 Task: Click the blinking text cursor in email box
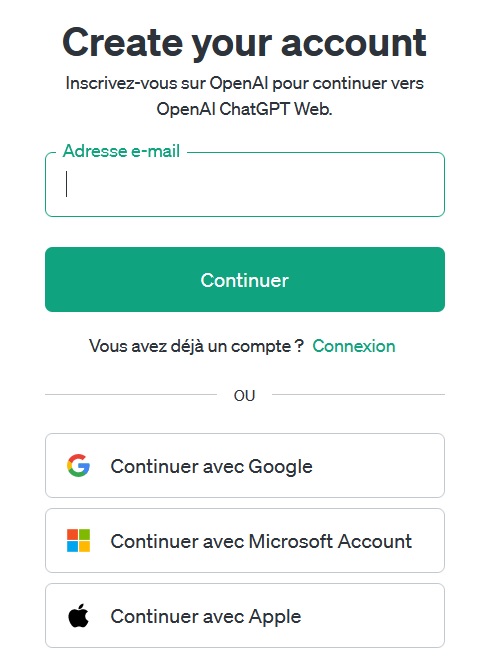[x=66, y=184]
